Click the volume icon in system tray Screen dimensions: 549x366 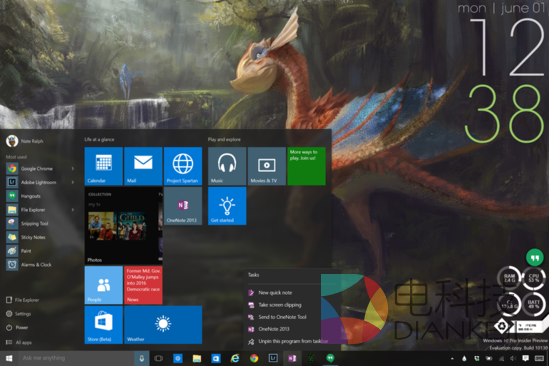(513, 359)
